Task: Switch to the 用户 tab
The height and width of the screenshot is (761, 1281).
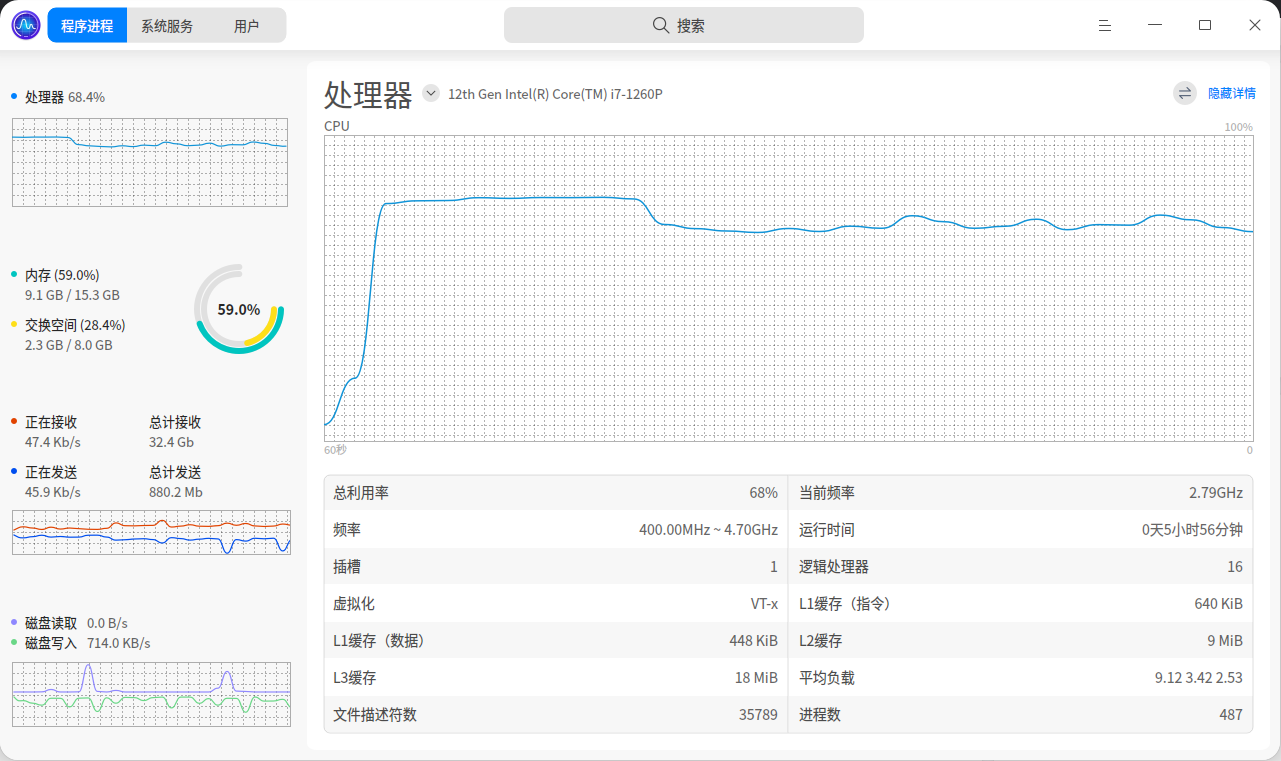Action: tap(246, 25)
